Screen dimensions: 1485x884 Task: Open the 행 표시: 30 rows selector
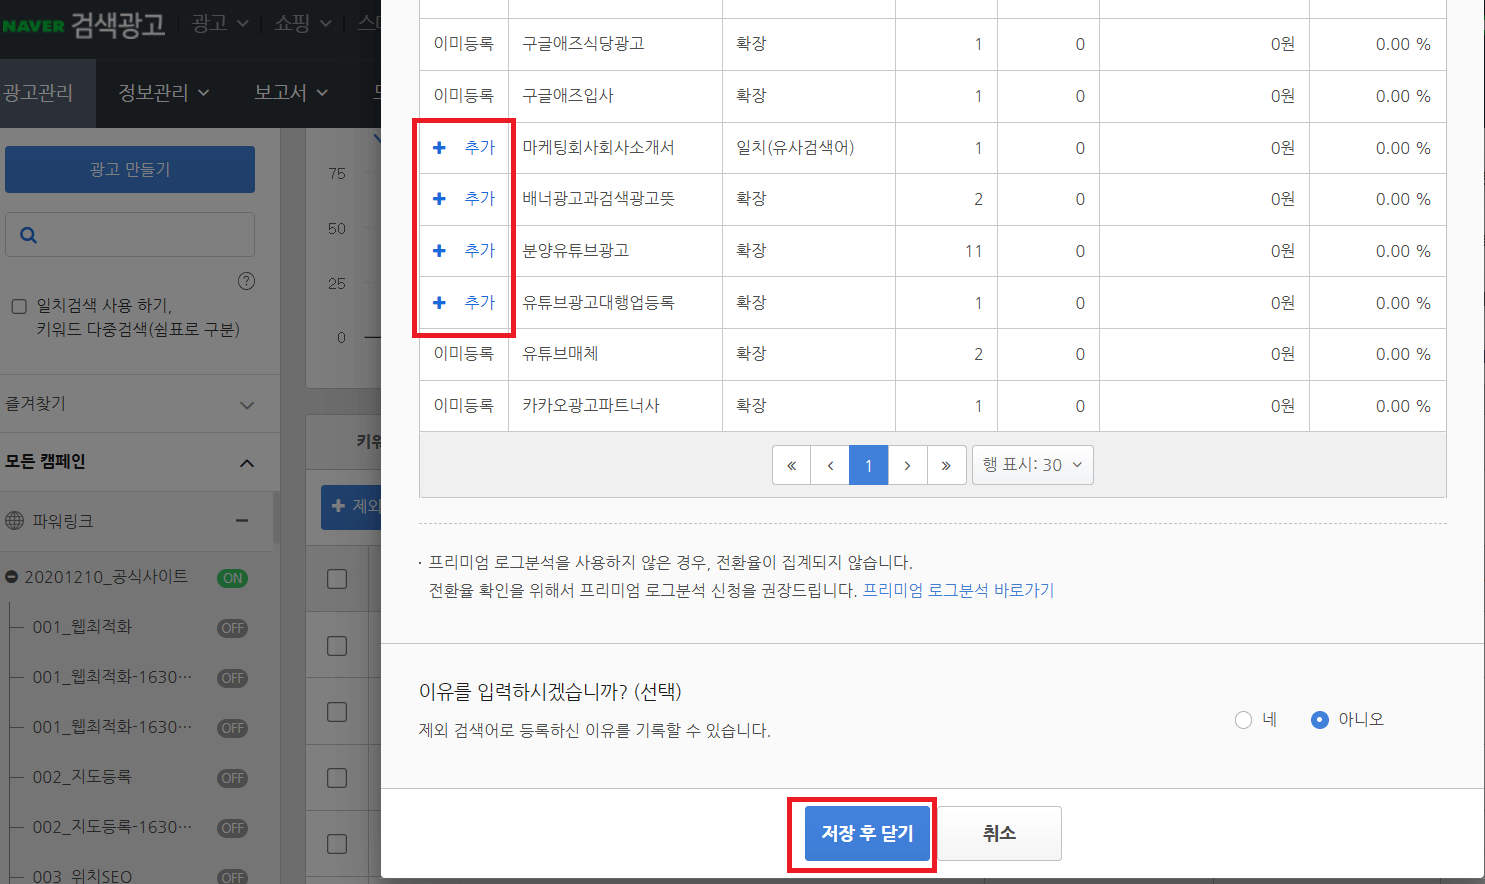[1033, 464]
